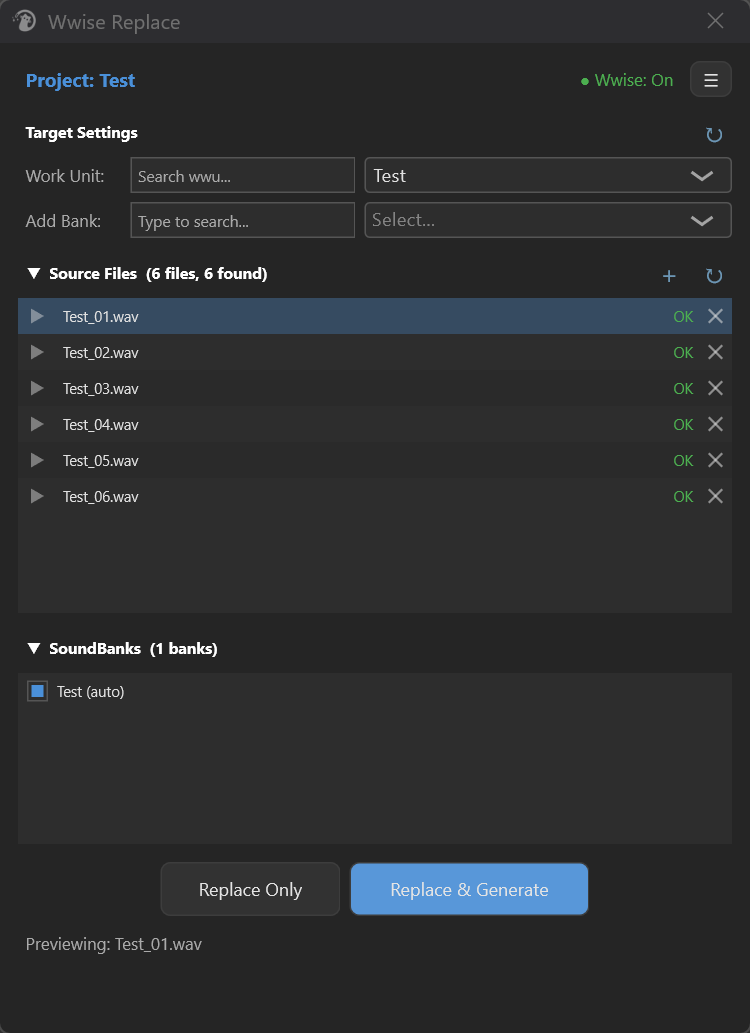Screen dimensions: 750x1033
Task: Click the Wwise Replace app logo
Action: tap(24, 21)
